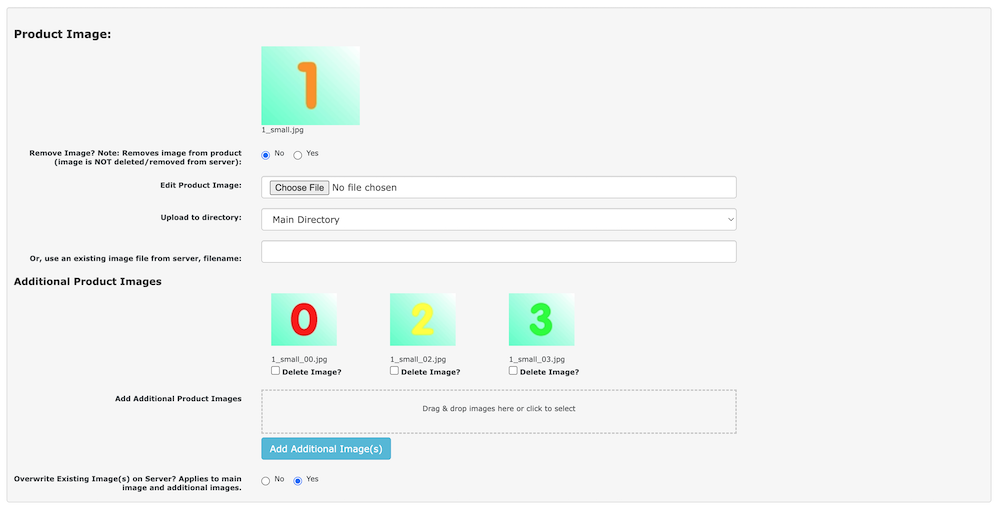Image resolution: width=1000 pixels, height=509 pixels.
Task: Select No for Remove Image
Action: click(266, 155)
